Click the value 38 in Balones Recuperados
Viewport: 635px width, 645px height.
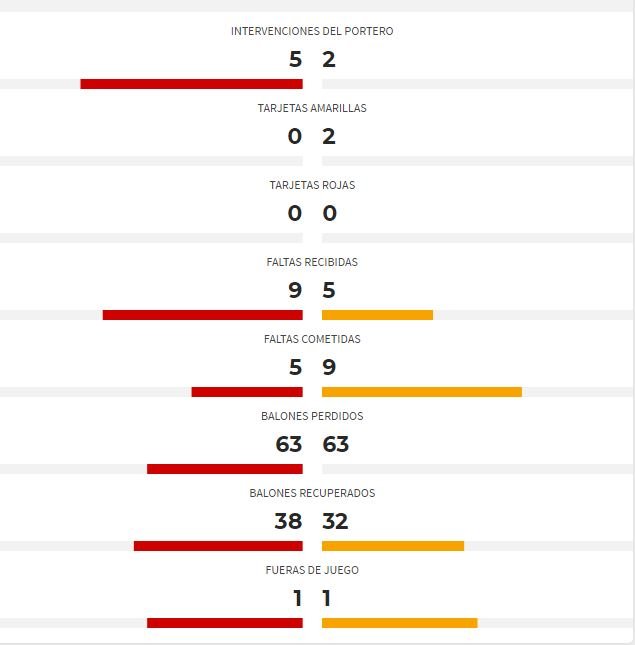[x=288, y=521]
